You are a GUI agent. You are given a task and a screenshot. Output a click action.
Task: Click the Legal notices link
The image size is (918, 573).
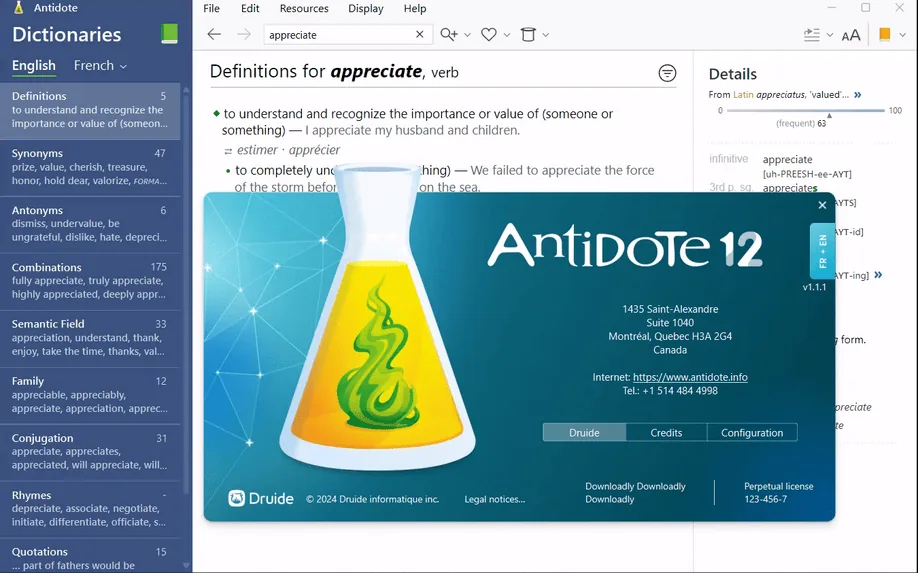[495, 499]
